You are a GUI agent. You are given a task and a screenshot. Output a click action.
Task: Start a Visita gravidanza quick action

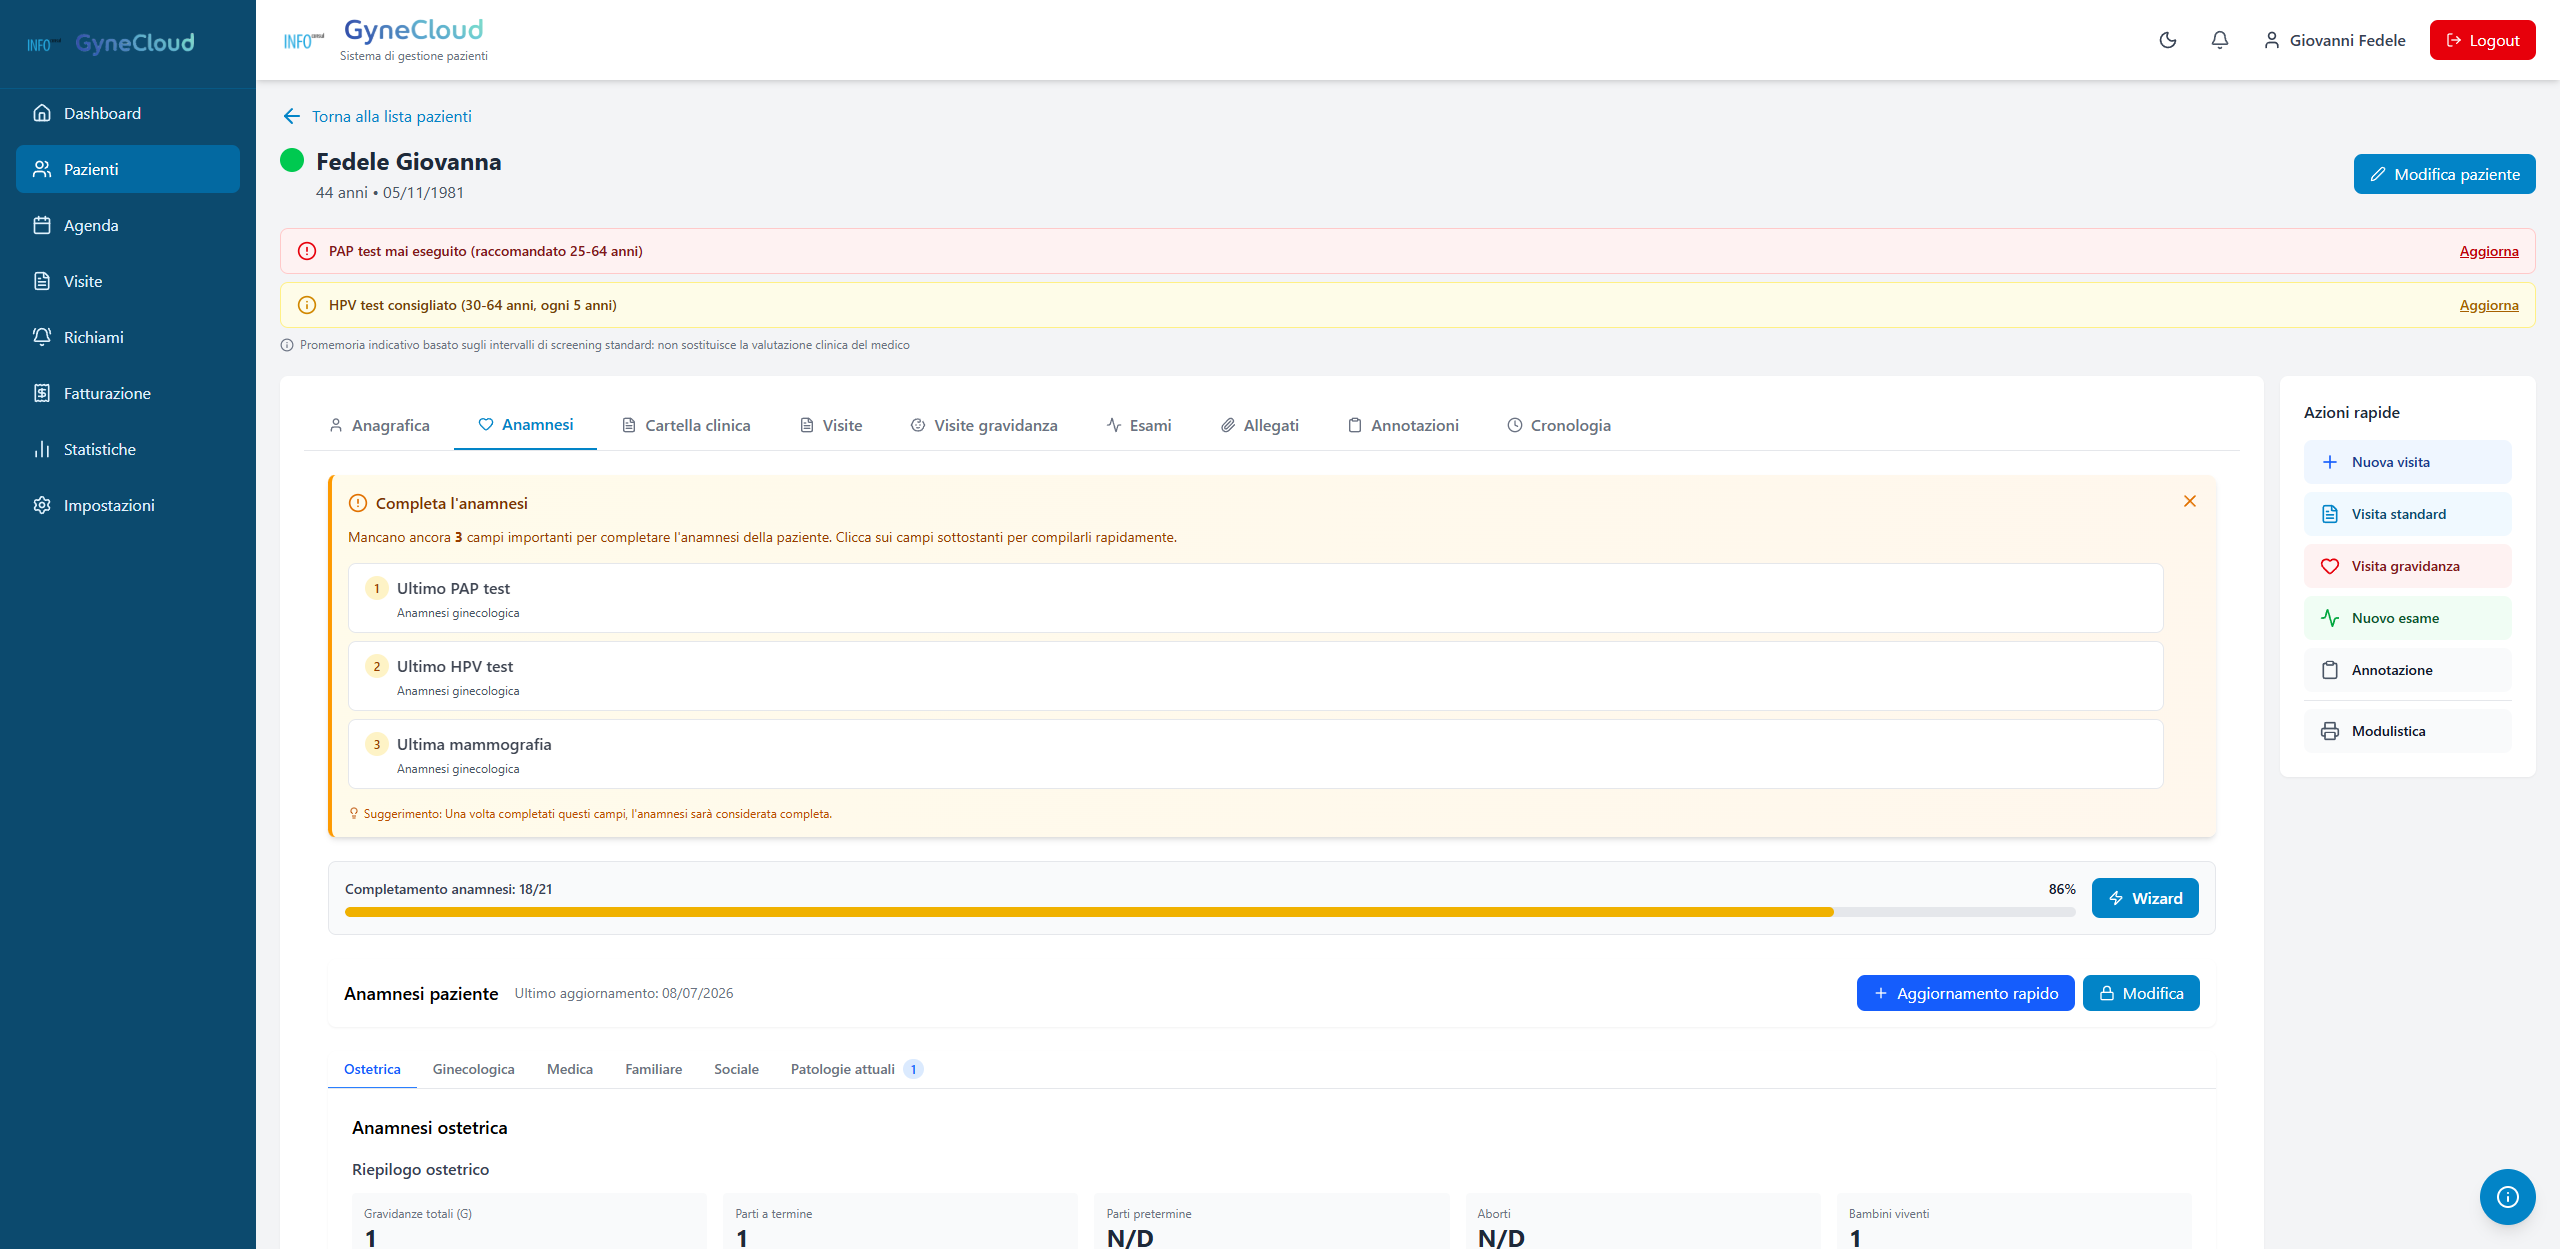click(2407, 566)
